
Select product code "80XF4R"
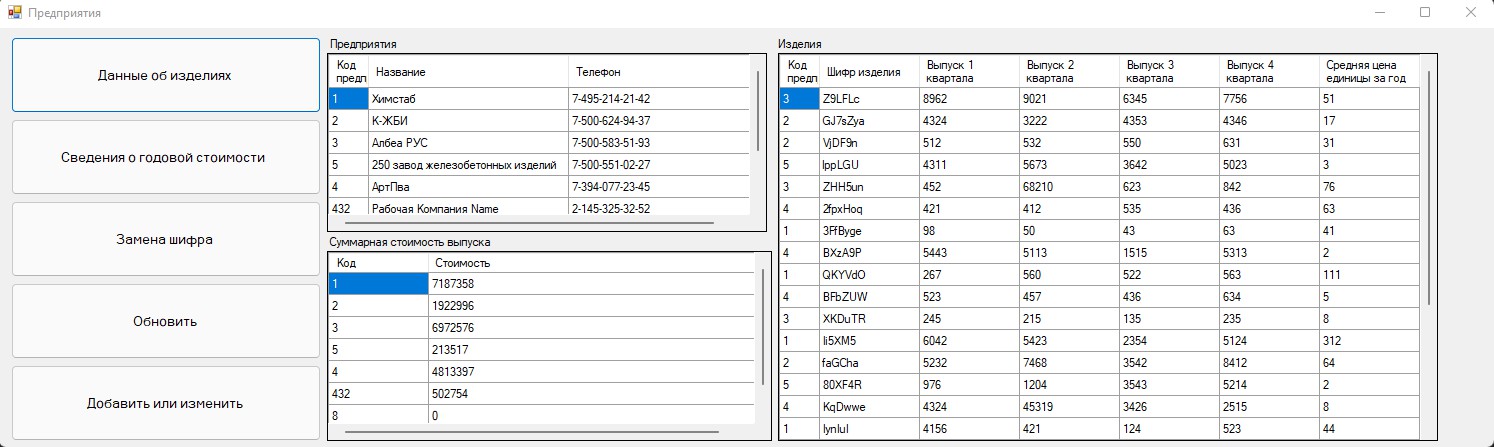click(869, 385)
